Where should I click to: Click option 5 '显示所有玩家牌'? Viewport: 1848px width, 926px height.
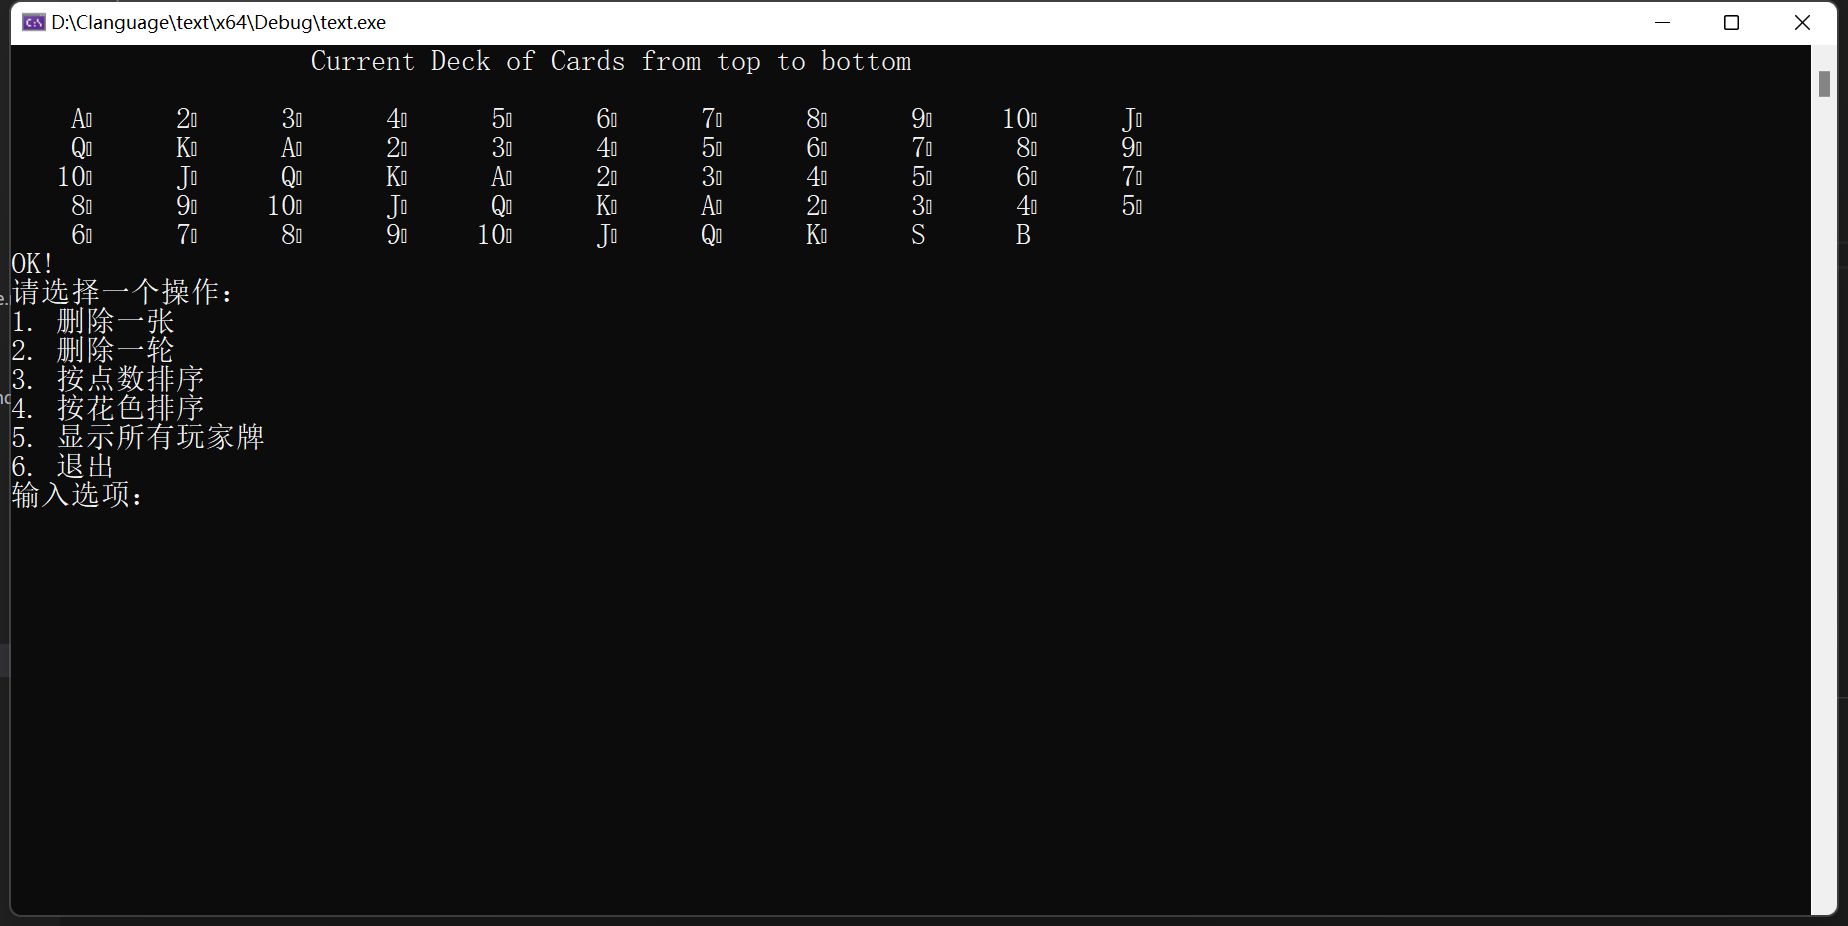click(138, 438)
